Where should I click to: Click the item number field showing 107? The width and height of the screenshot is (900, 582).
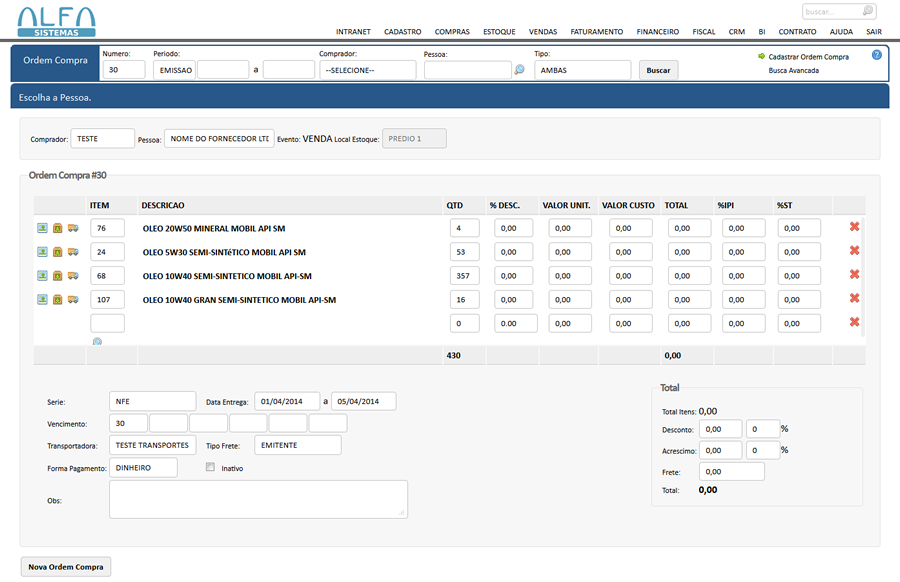[x=107, y=300]
